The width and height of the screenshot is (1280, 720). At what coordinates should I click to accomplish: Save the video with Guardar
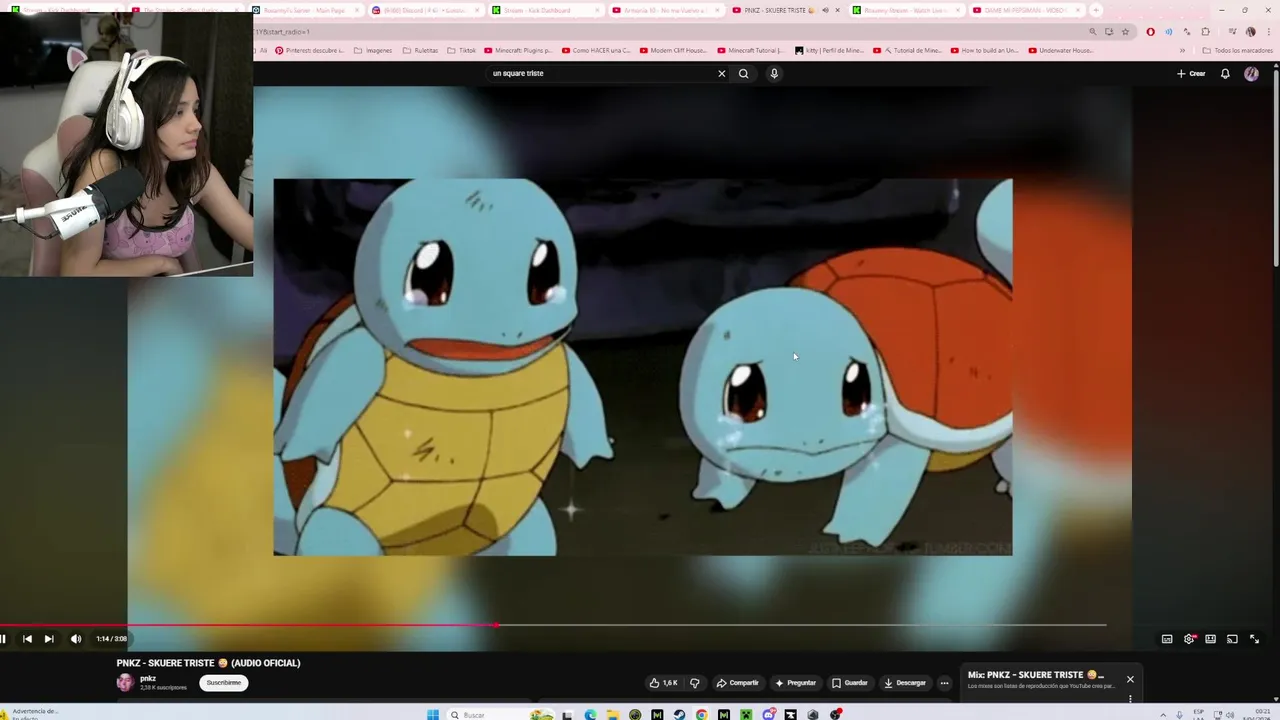click(850, 683)
